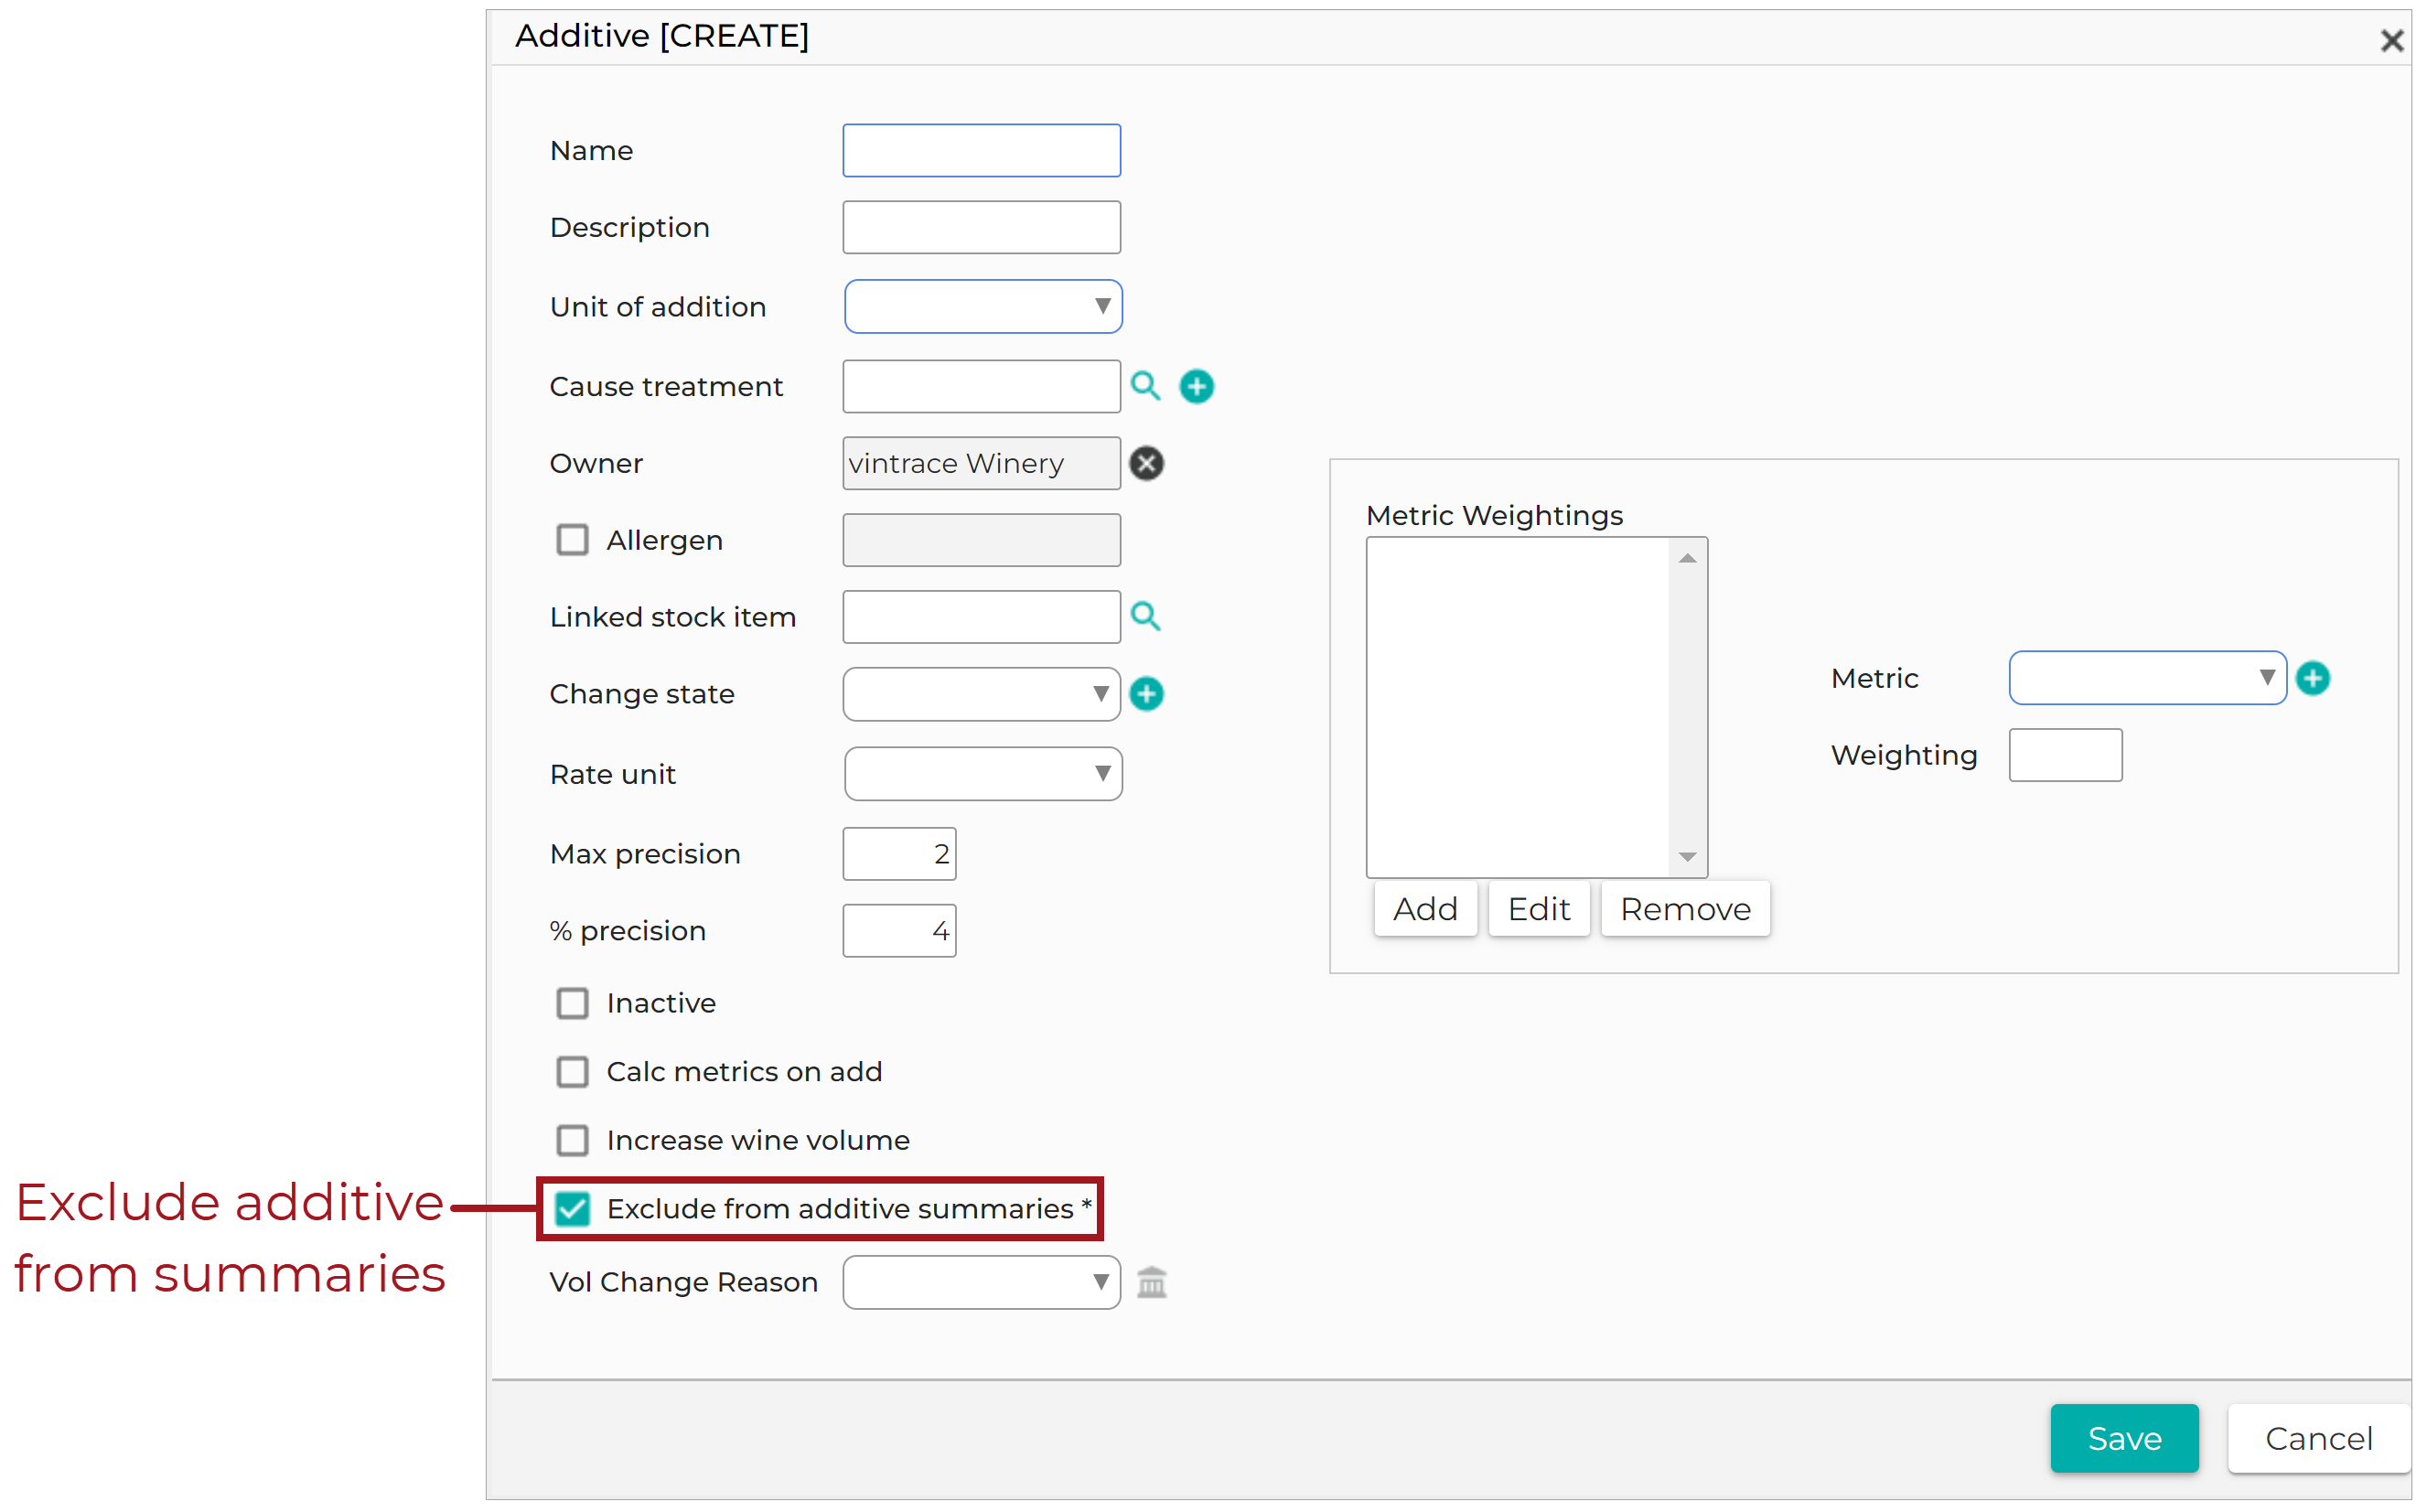Tick the Inactive checkbox
Image resolution: width=2427 pixels, height=1512 pixels.
pyautogui.click(x=572, y=1003)
